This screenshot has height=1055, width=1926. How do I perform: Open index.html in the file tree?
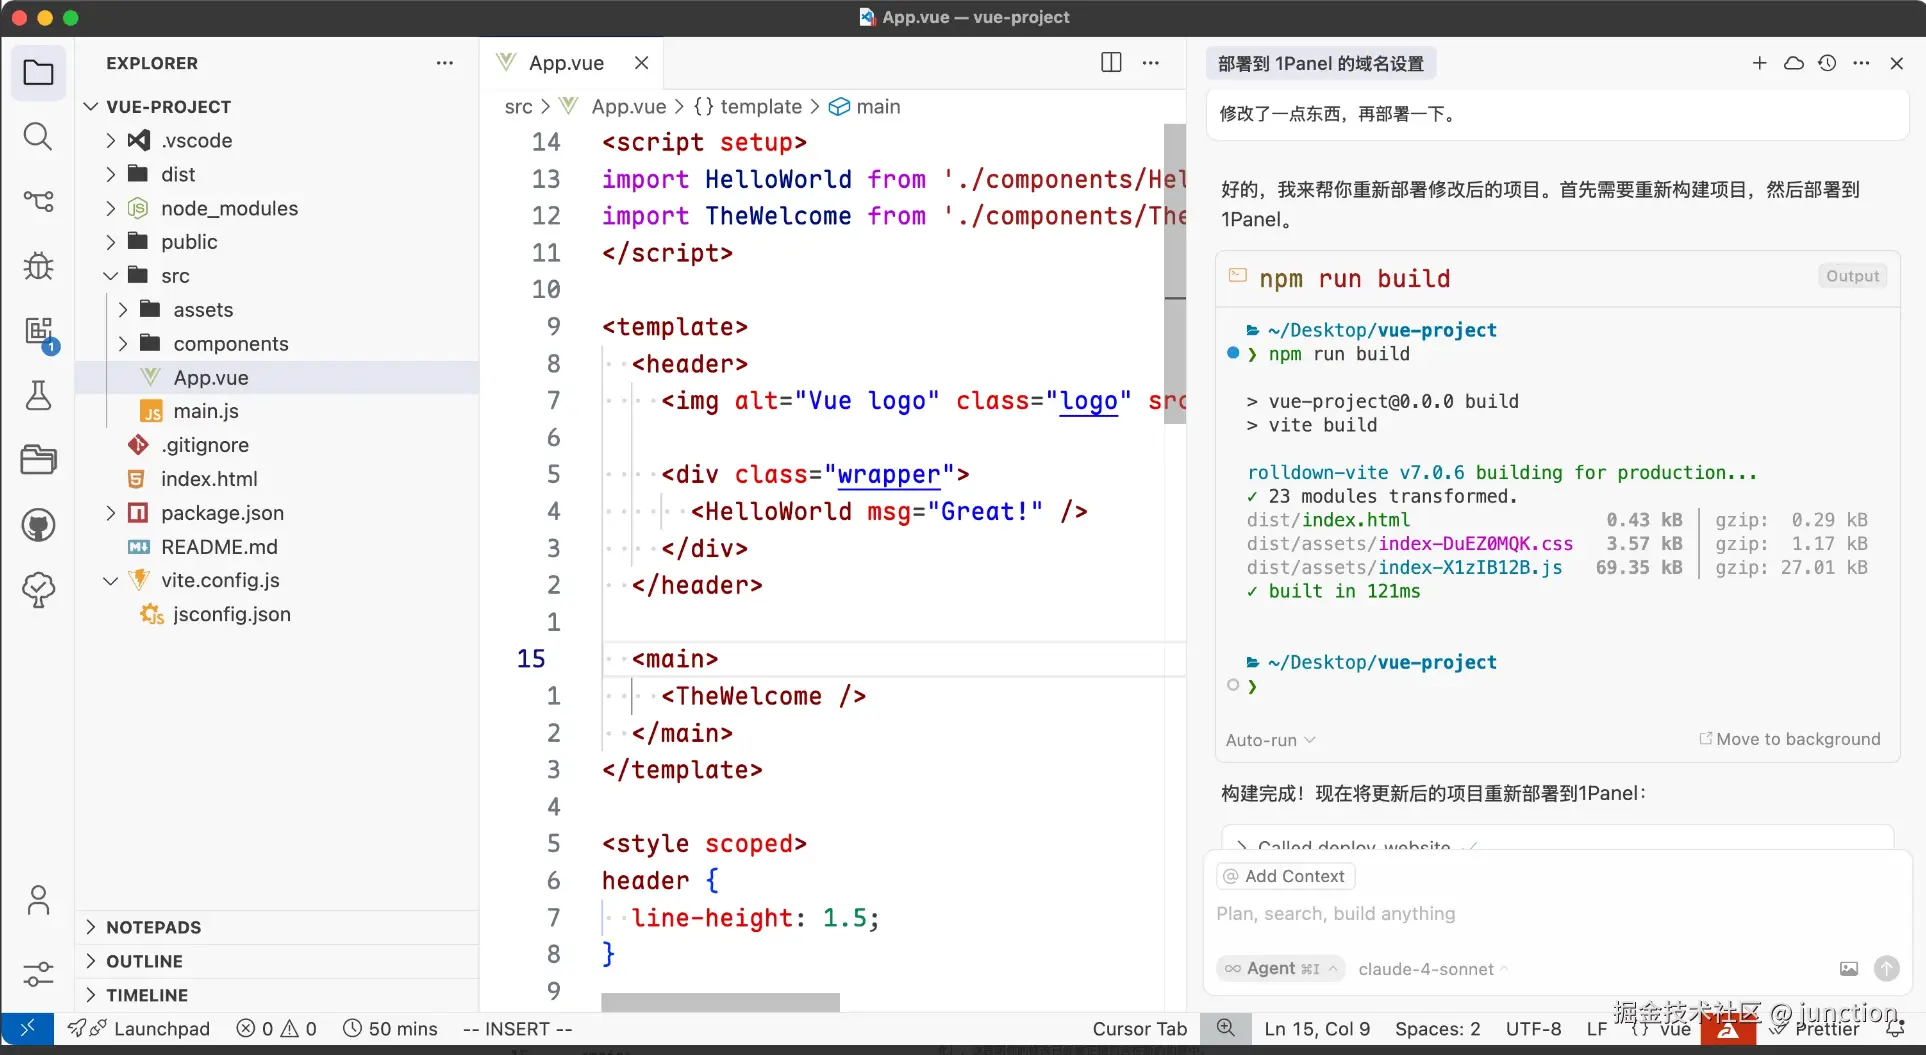[x=209, y=479]
